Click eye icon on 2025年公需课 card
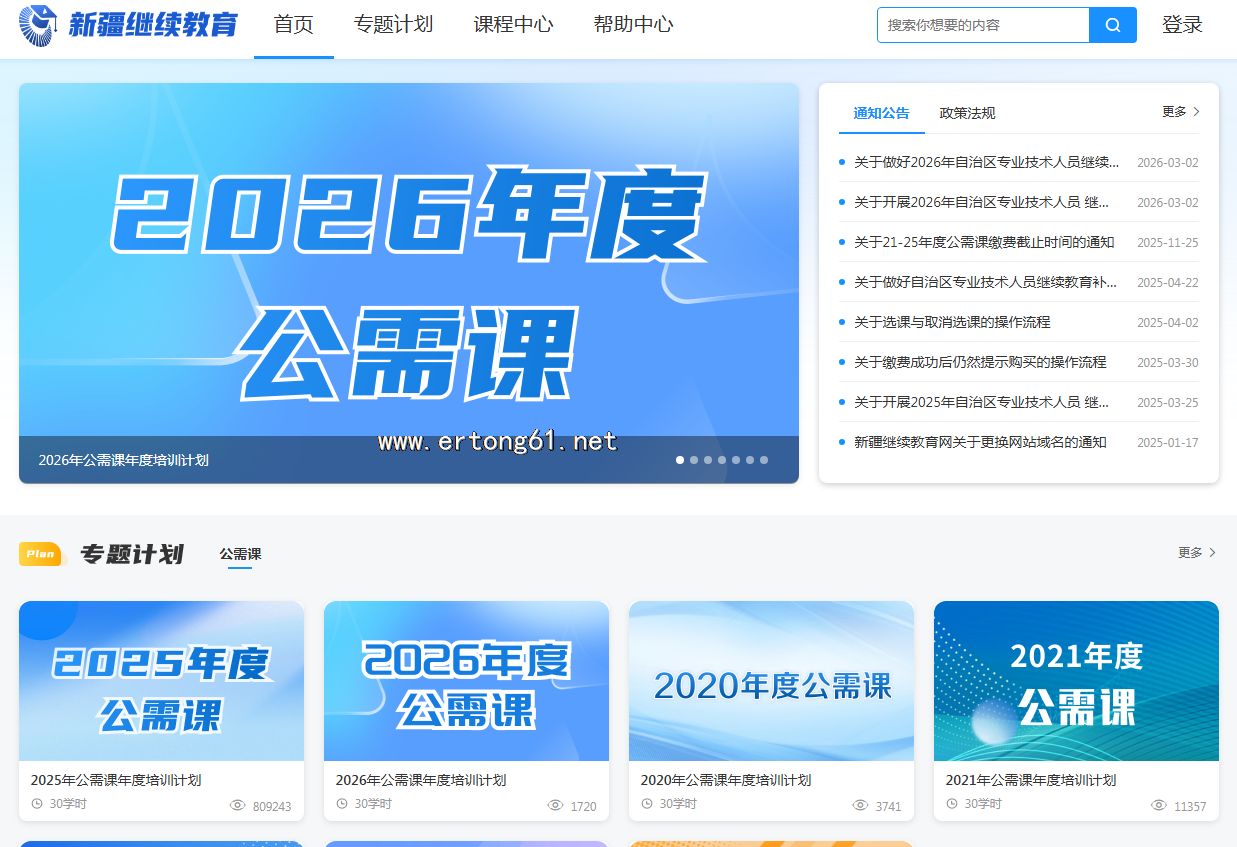Image resolution: width=1237 pixels, height=847 pixels. (238, 805)
